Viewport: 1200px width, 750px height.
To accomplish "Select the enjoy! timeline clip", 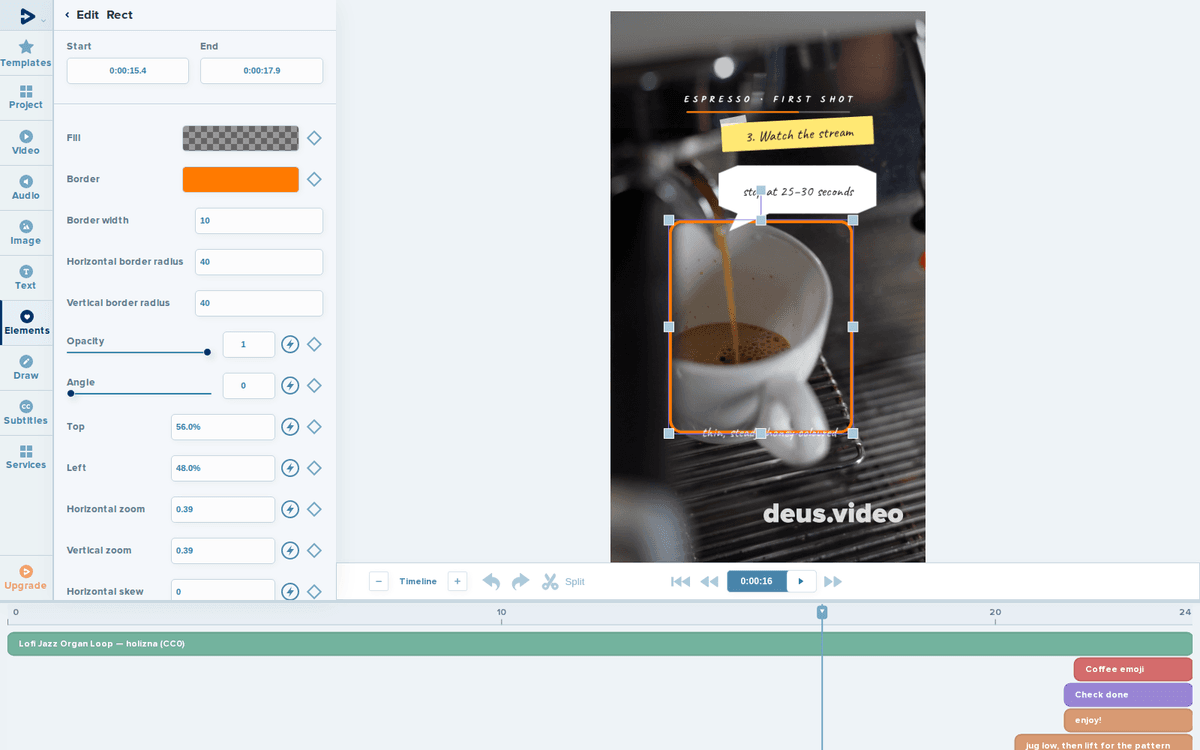I will [x=1128, y=720].
